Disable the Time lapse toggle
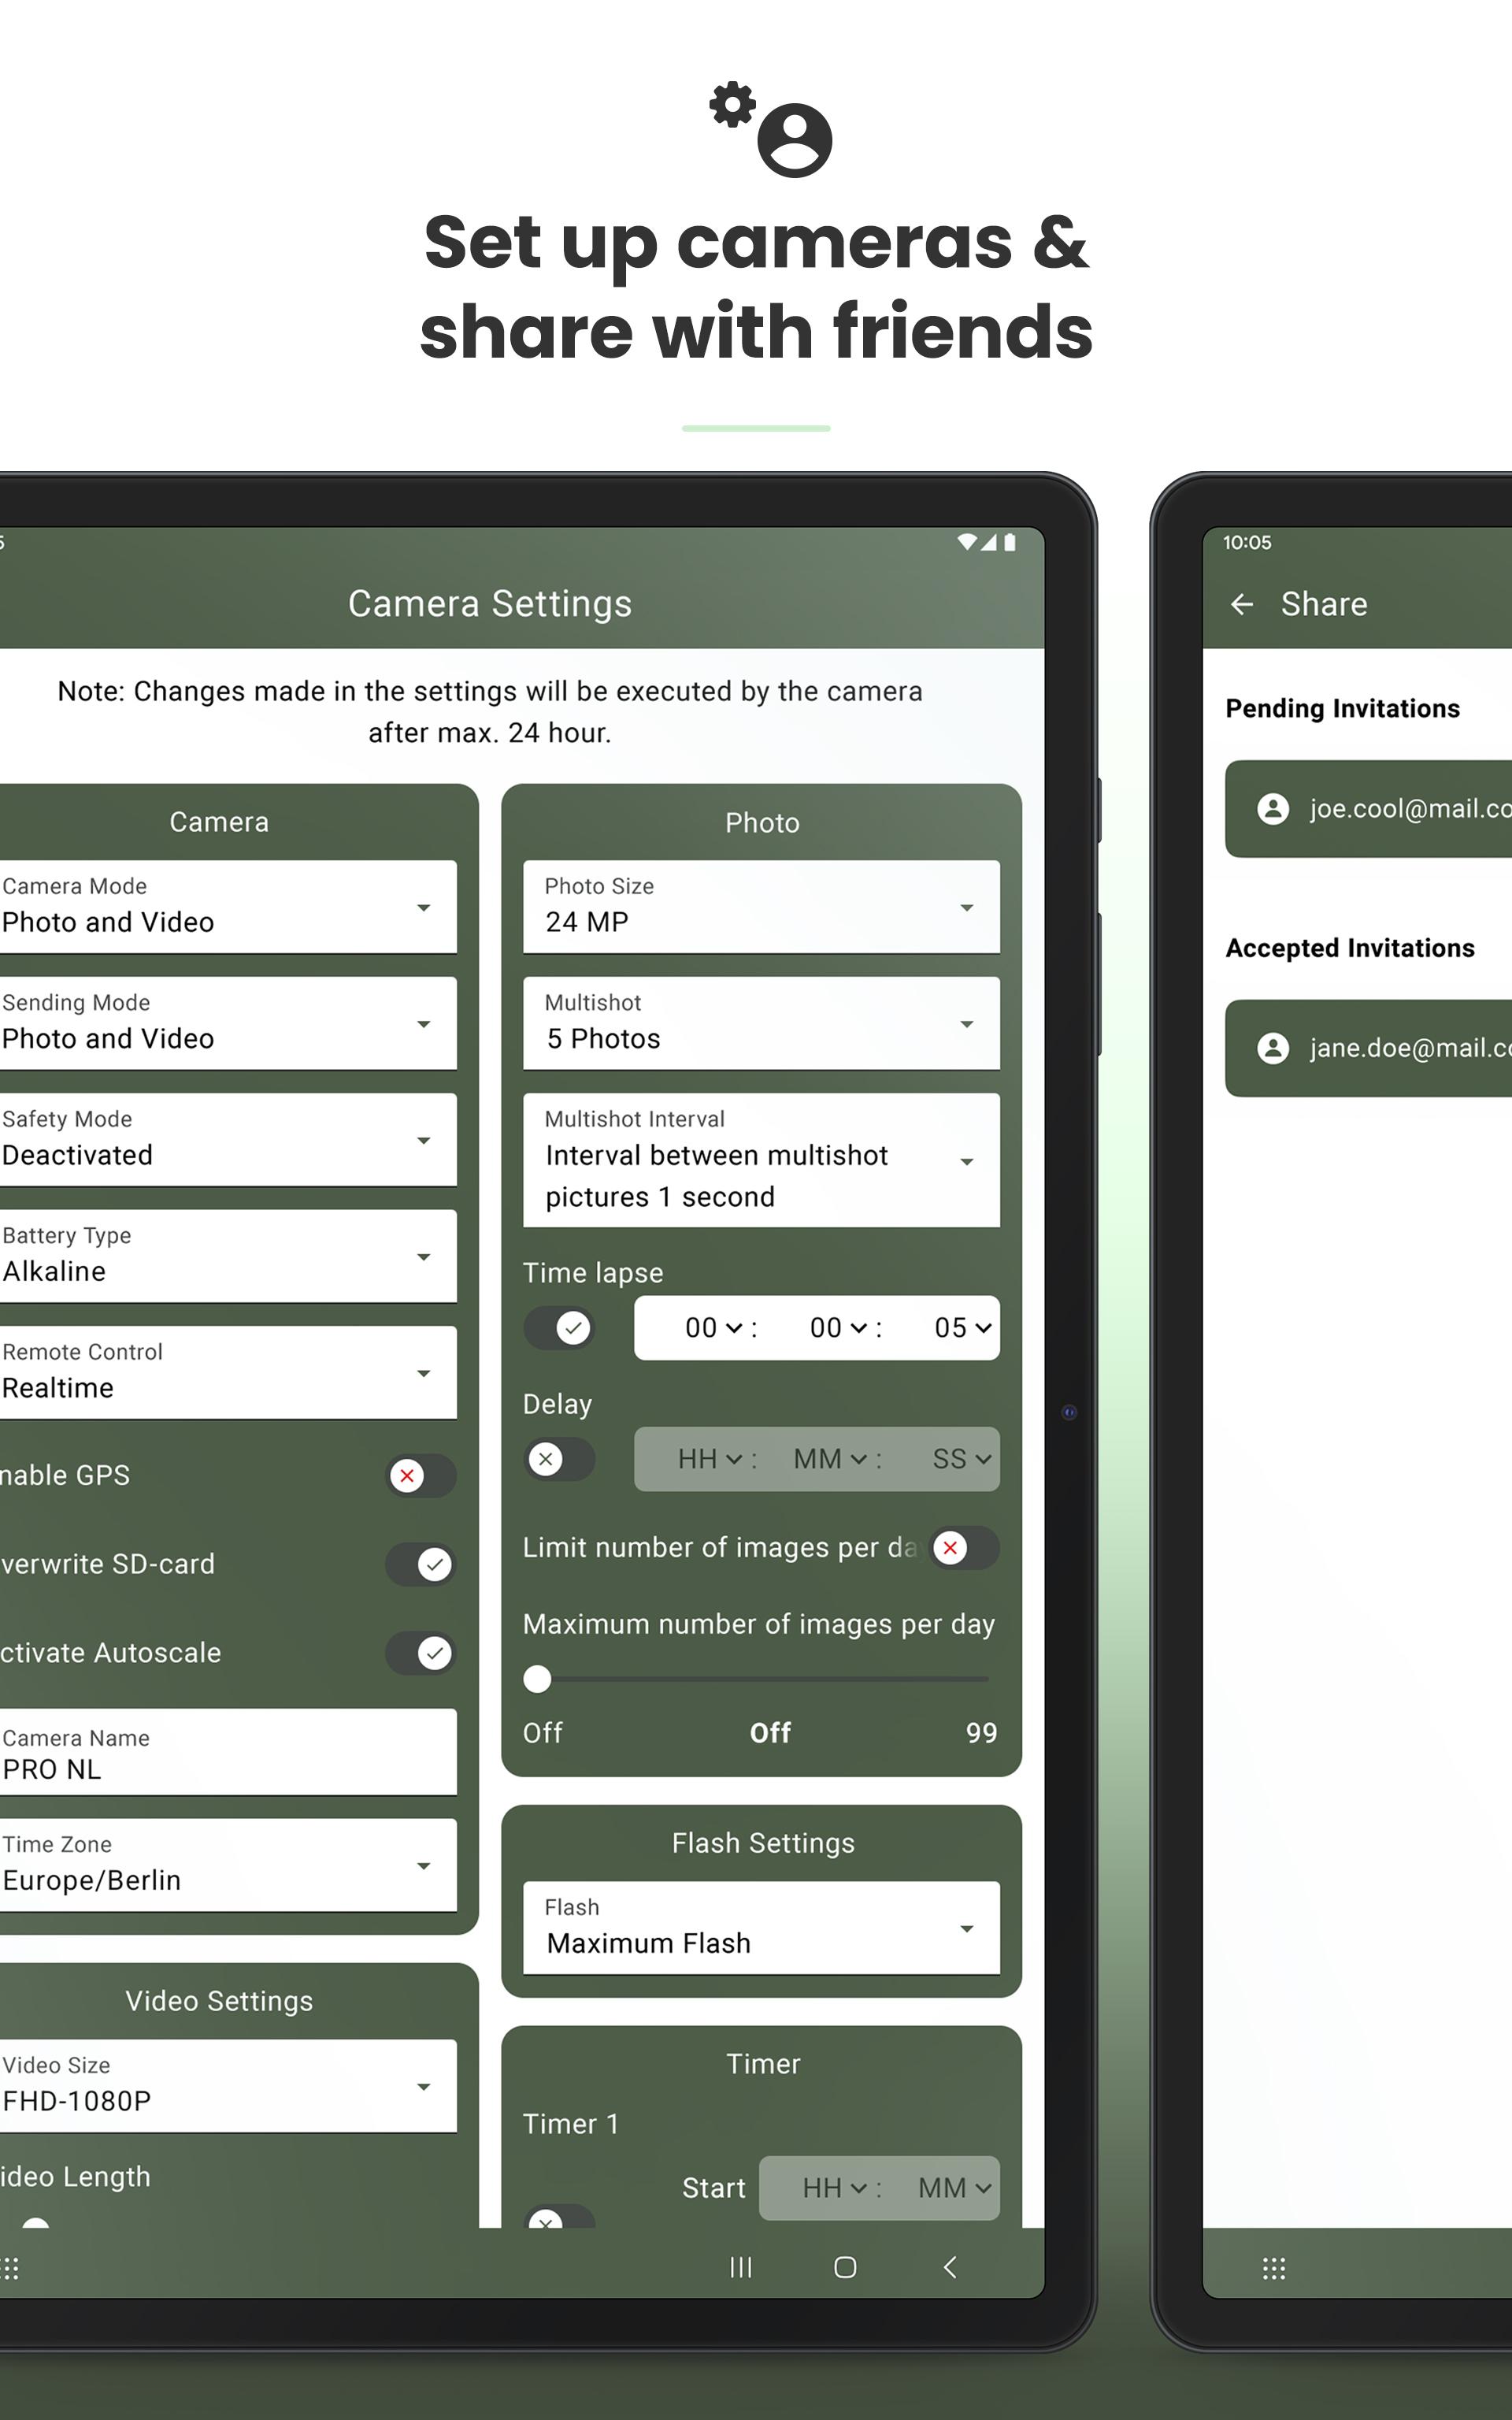1512x2420 pixels. click(x=560, y=1328)
